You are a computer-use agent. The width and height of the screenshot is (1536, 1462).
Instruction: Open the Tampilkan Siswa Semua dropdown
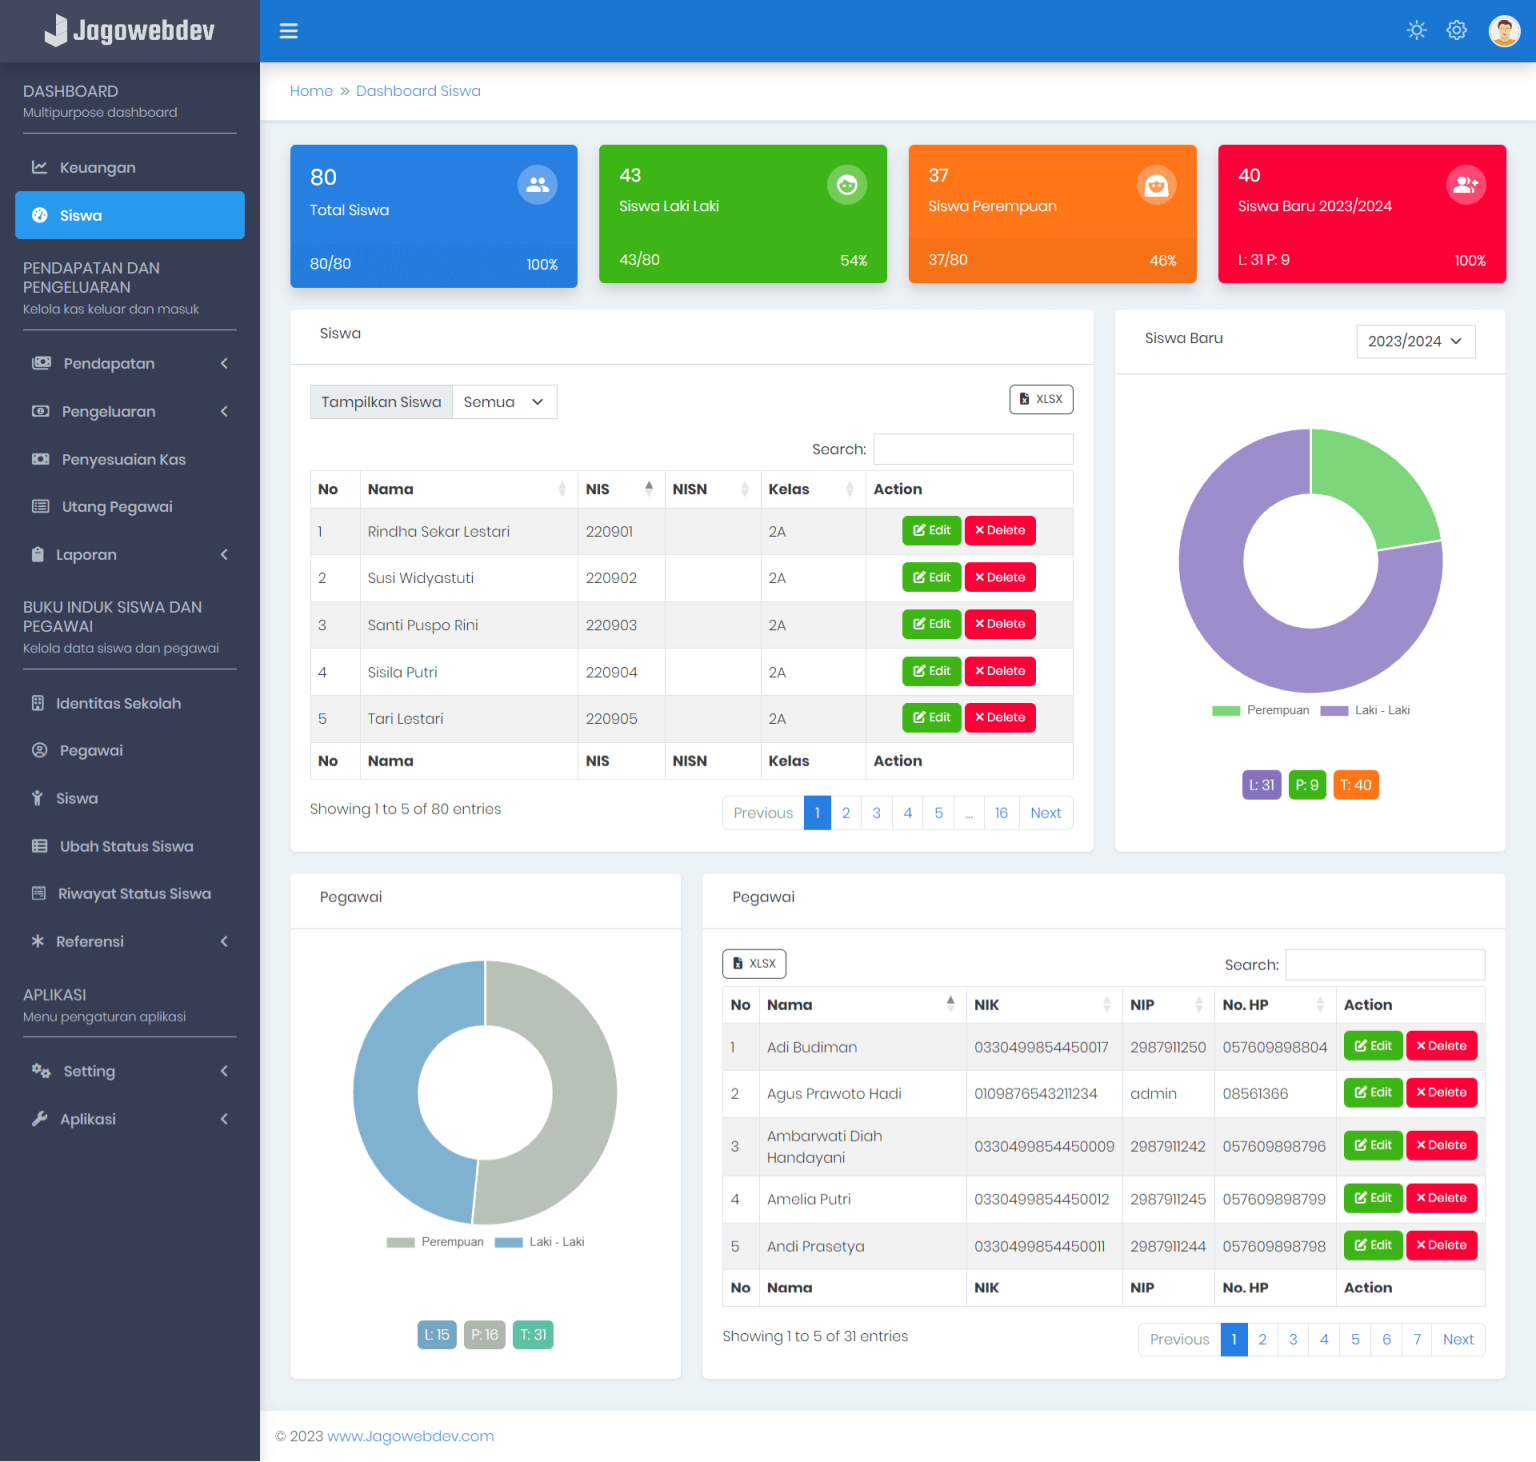pyautogui.click(x=504, y=402)
